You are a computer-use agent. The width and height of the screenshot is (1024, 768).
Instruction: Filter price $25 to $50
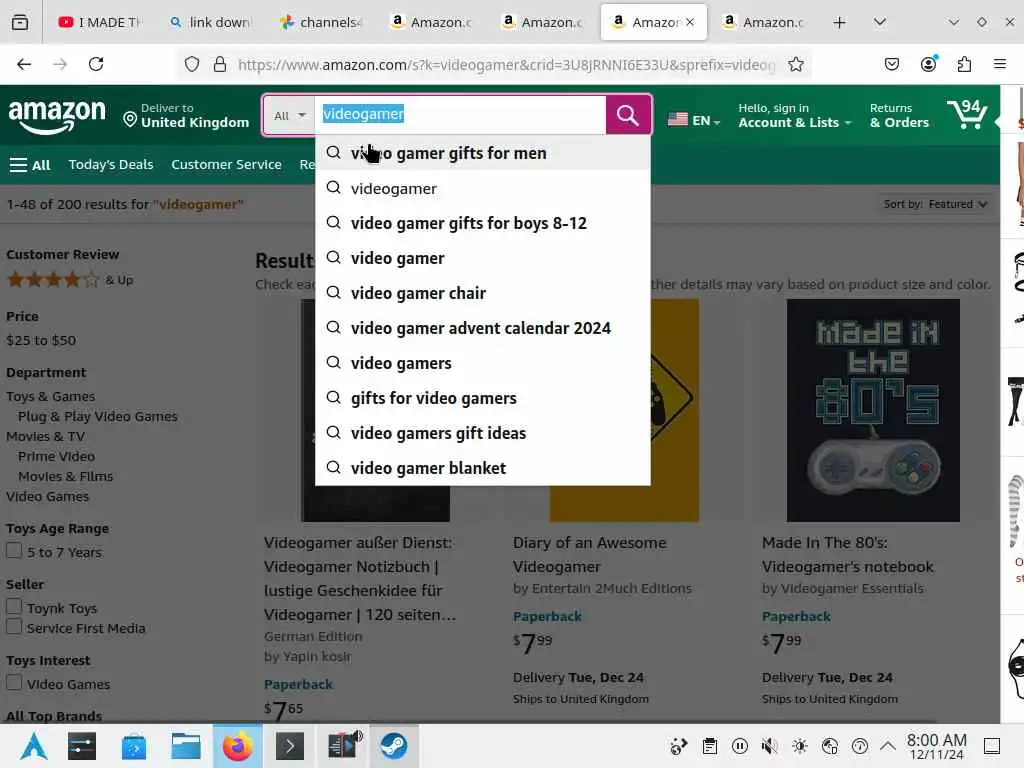click(40, 340)
